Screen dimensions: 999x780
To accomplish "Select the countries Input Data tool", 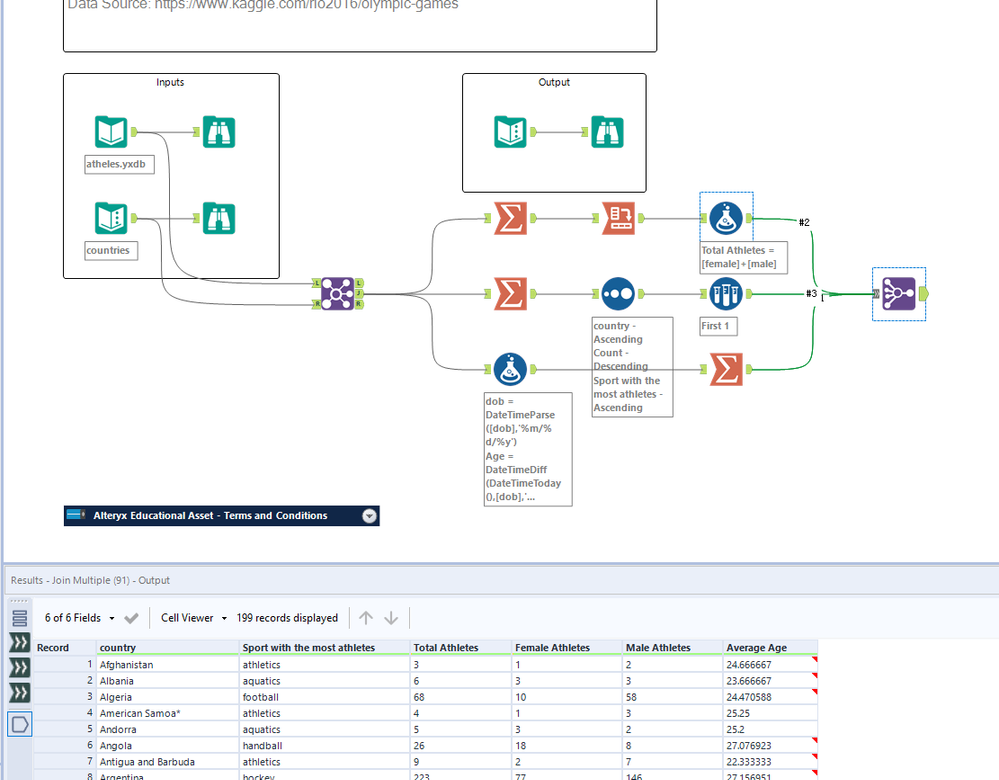I will pyautogui.click(x=111, y=218).
